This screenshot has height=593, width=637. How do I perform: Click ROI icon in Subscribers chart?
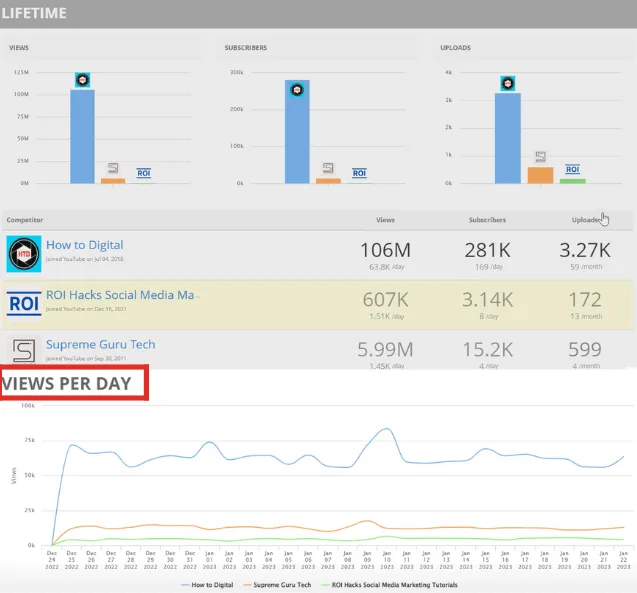(359, 173)
